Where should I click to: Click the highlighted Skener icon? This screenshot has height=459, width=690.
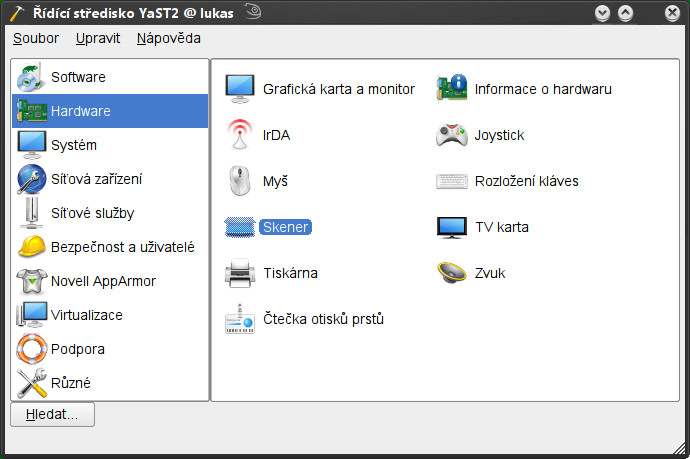240,227
